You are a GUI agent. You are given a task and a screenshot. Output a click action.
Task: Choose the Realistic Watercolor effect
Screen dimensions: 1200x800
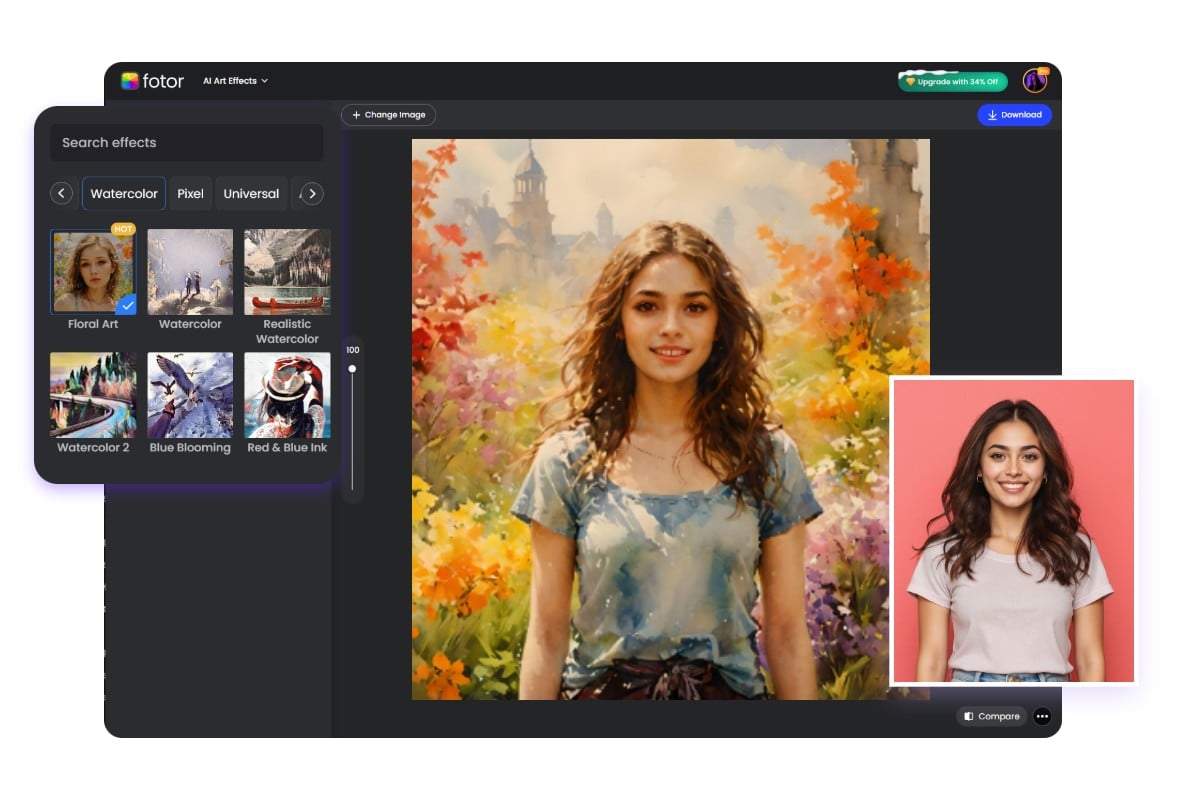coord(287,272)
